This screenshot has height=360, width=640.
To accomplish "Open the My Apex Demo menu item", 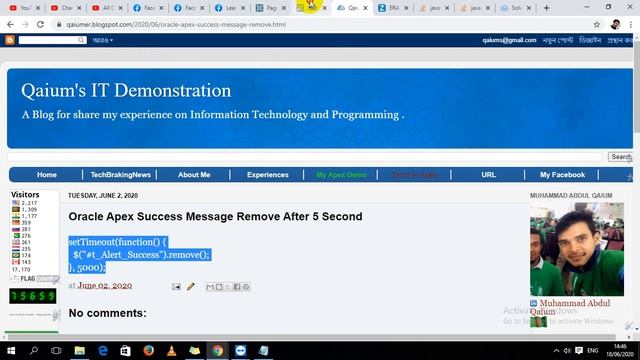I will (x=341, y=175).
